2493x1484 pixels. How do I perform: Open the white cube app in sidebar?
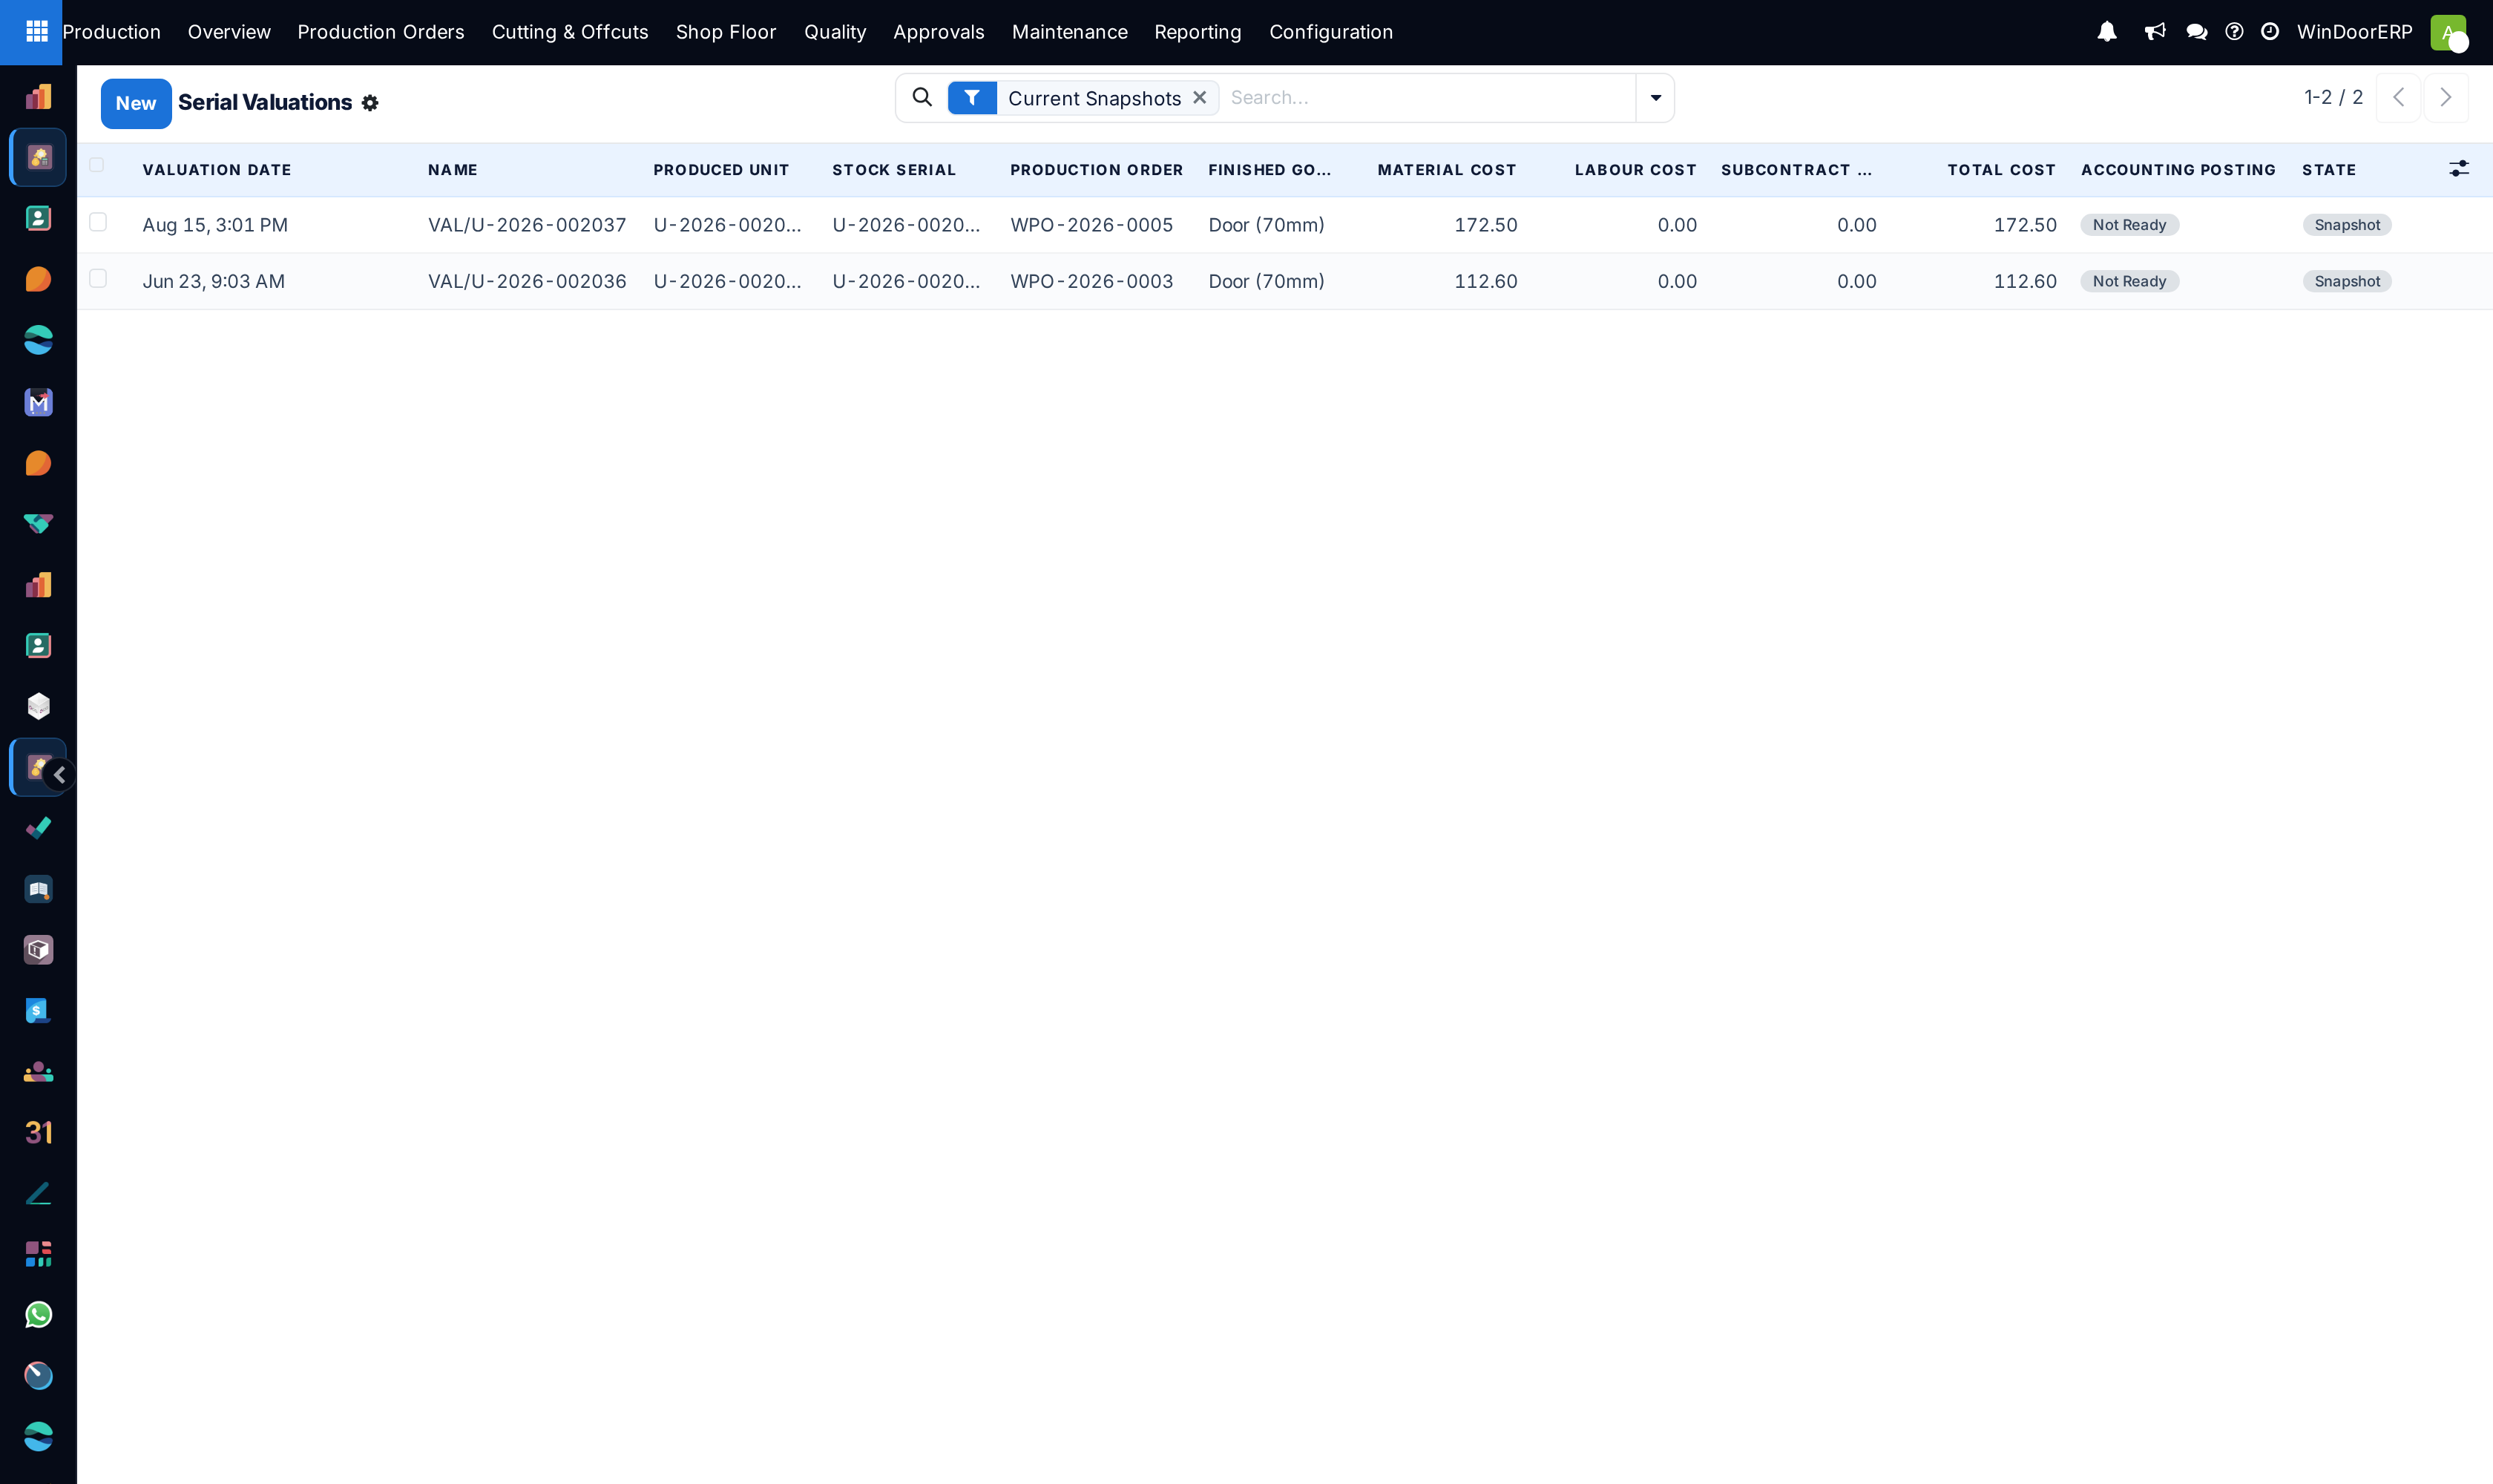pos(38,706)
